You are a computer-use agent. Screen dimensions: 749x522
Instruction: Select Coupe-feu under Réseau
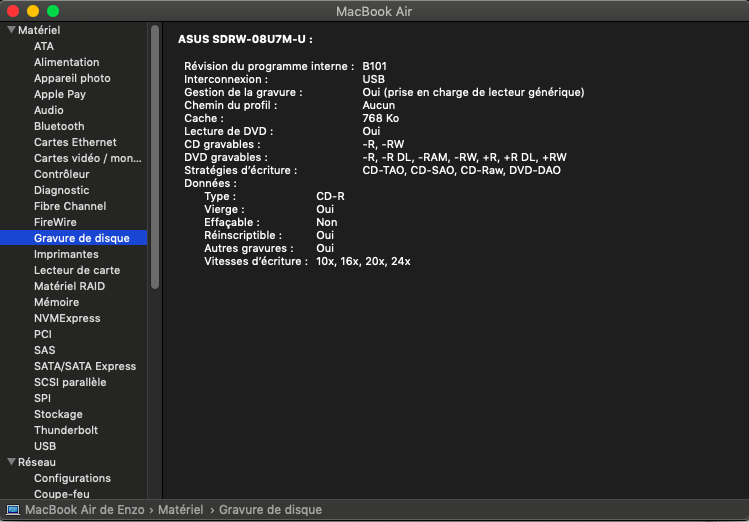point(62,494)
